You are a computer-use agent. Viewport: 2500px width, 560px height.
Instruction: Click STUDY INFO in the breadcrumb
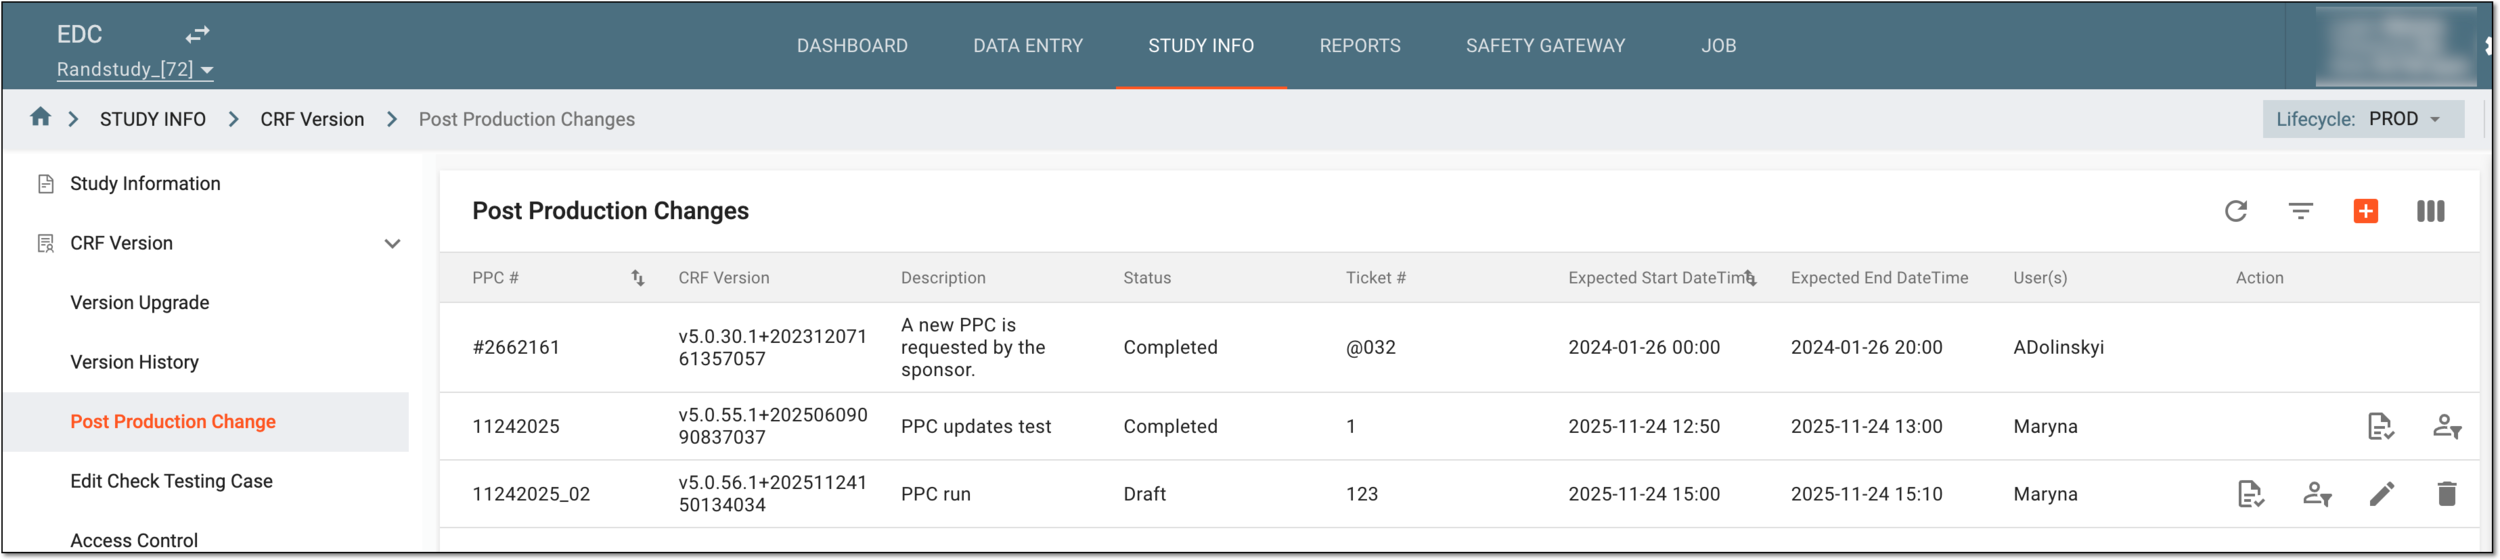point(153,120)
